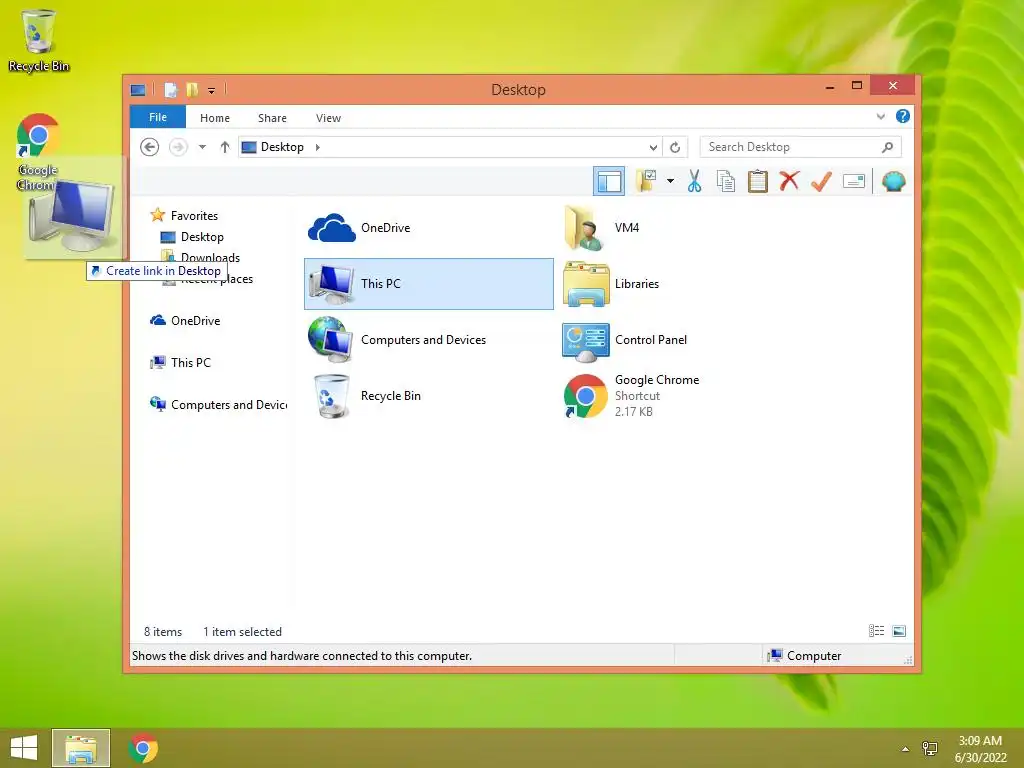Click the network tray icon
1024x768 pixels.
click(929, 748)
